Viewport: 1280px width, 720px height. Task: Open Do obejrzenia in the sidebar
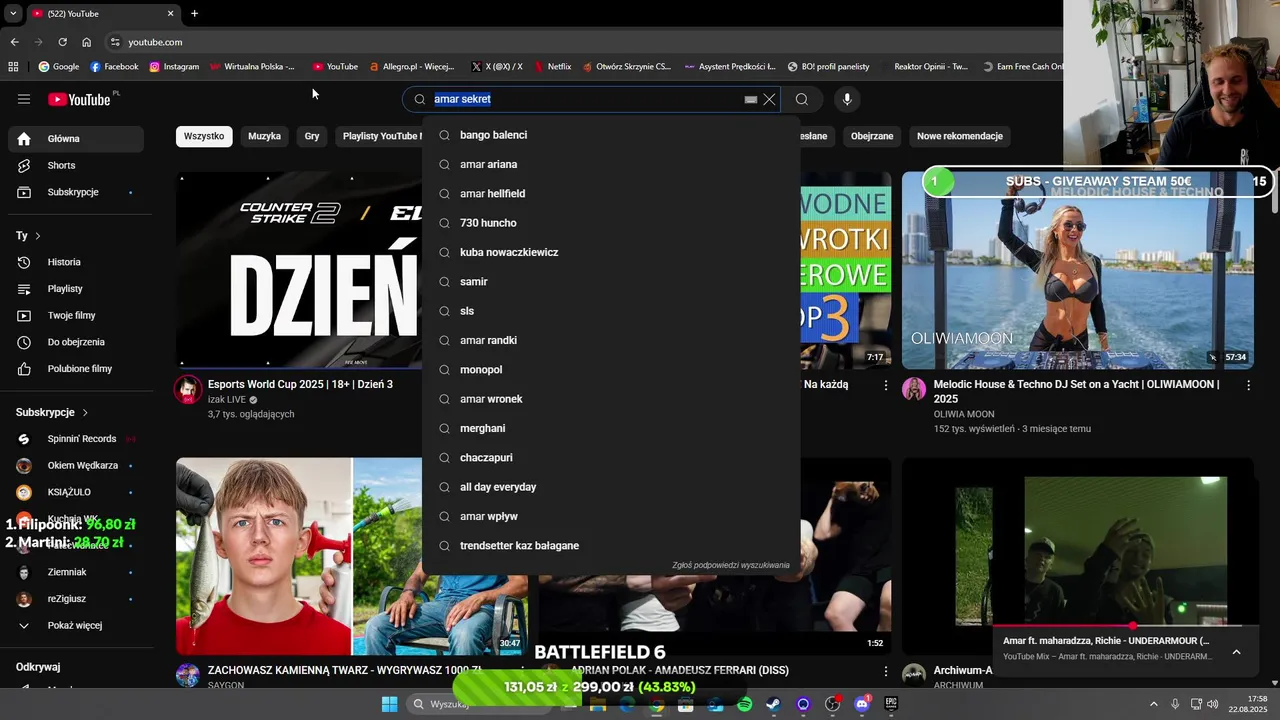click(76, 342)
